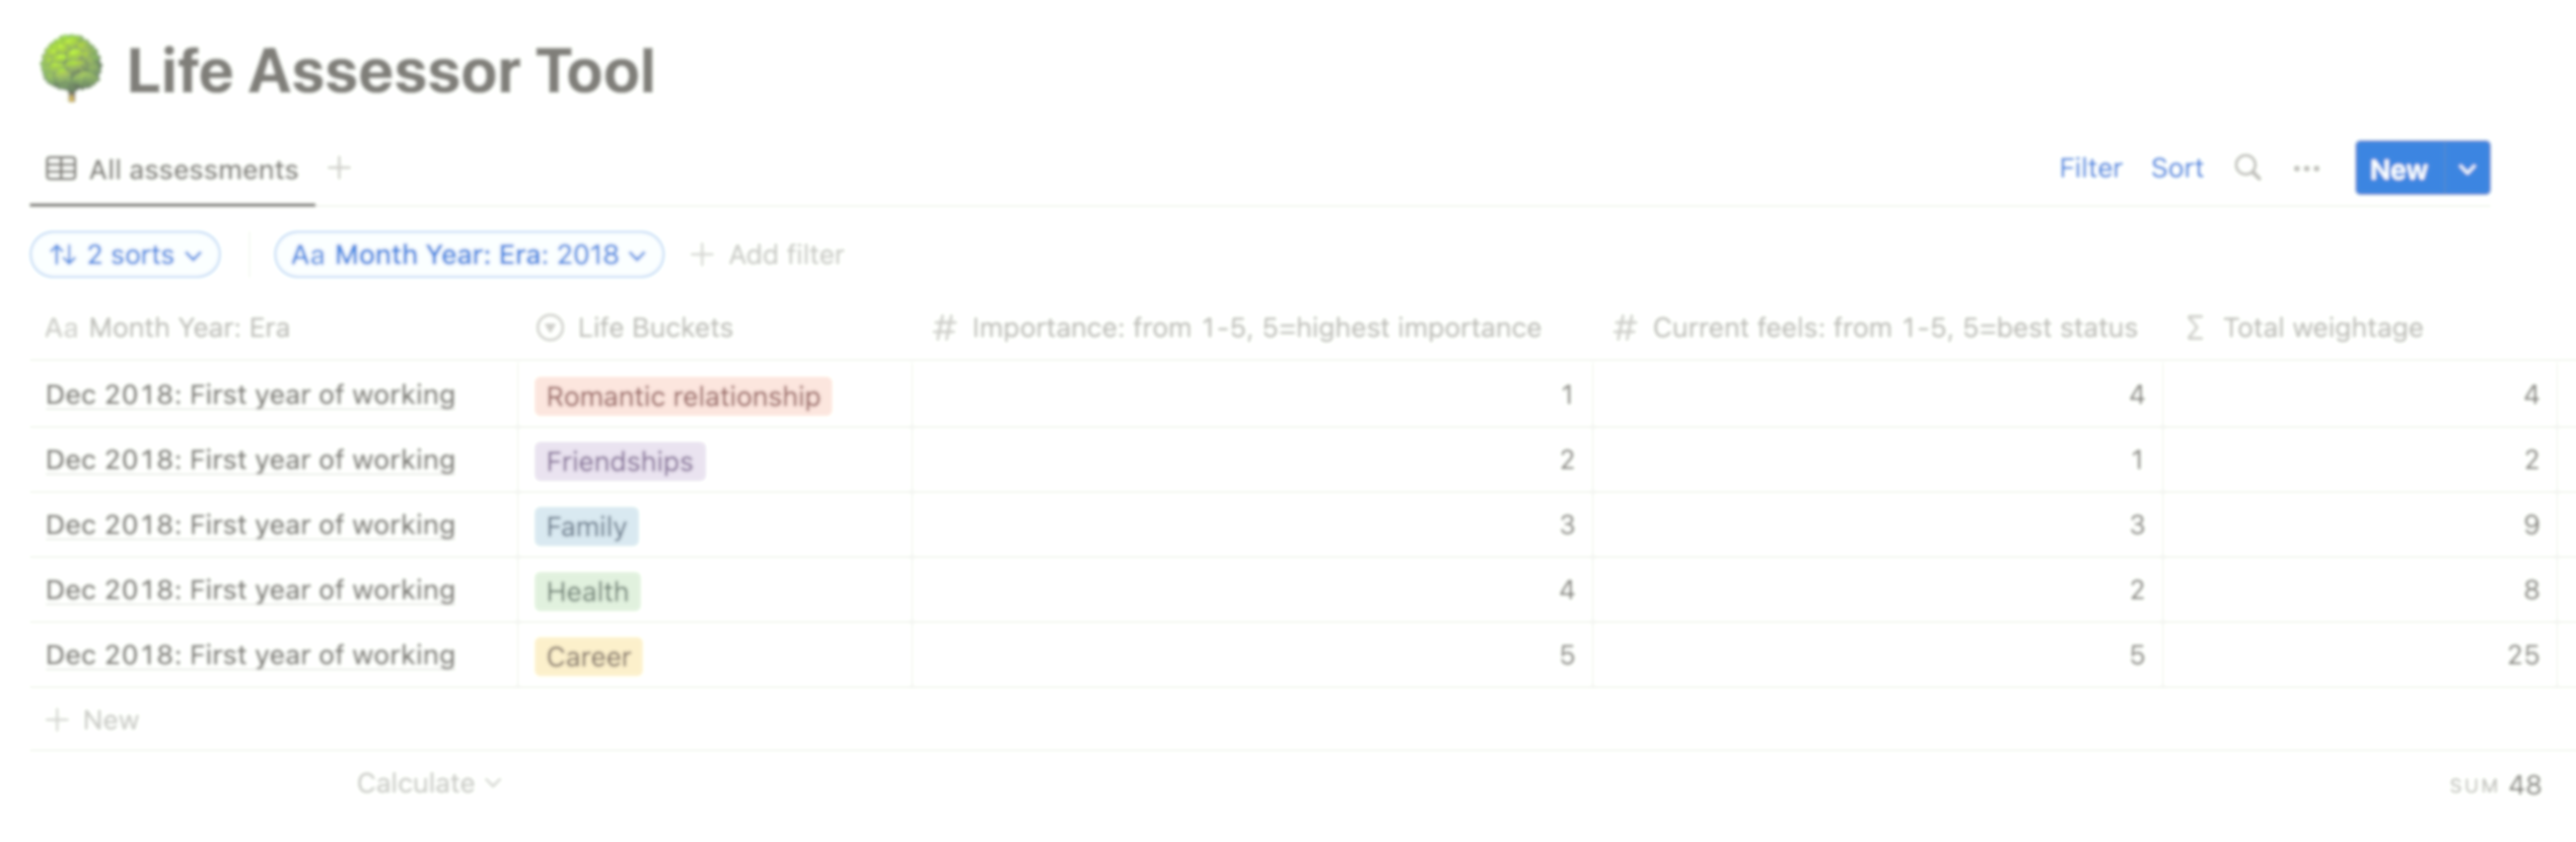This screenshot has height=842, width=2576.
Task: Open the Calculate dropdown at the bottom
Action: point(427,783)
